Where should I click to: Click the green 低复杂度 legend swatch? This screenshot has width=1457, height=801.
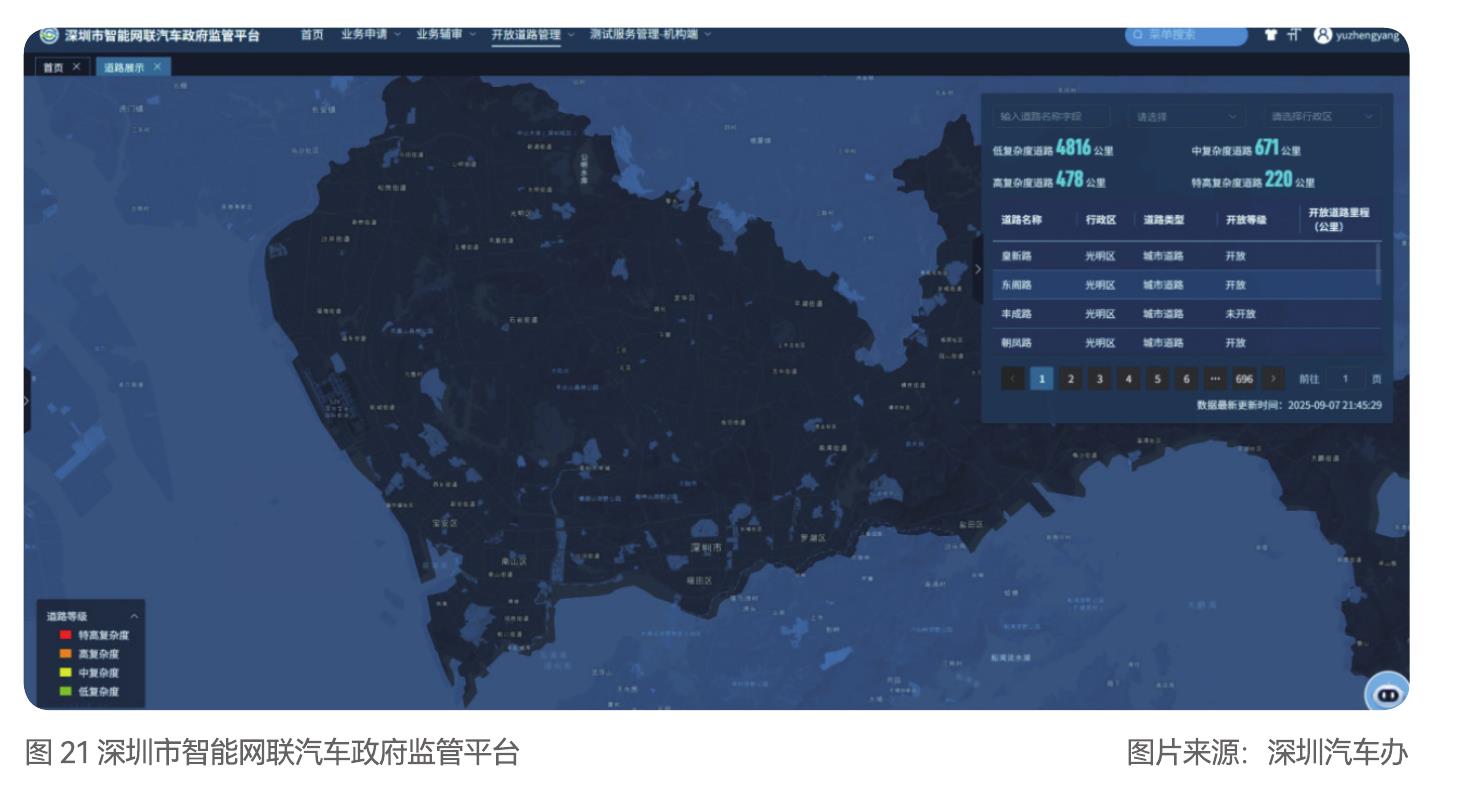coord(65,692)
